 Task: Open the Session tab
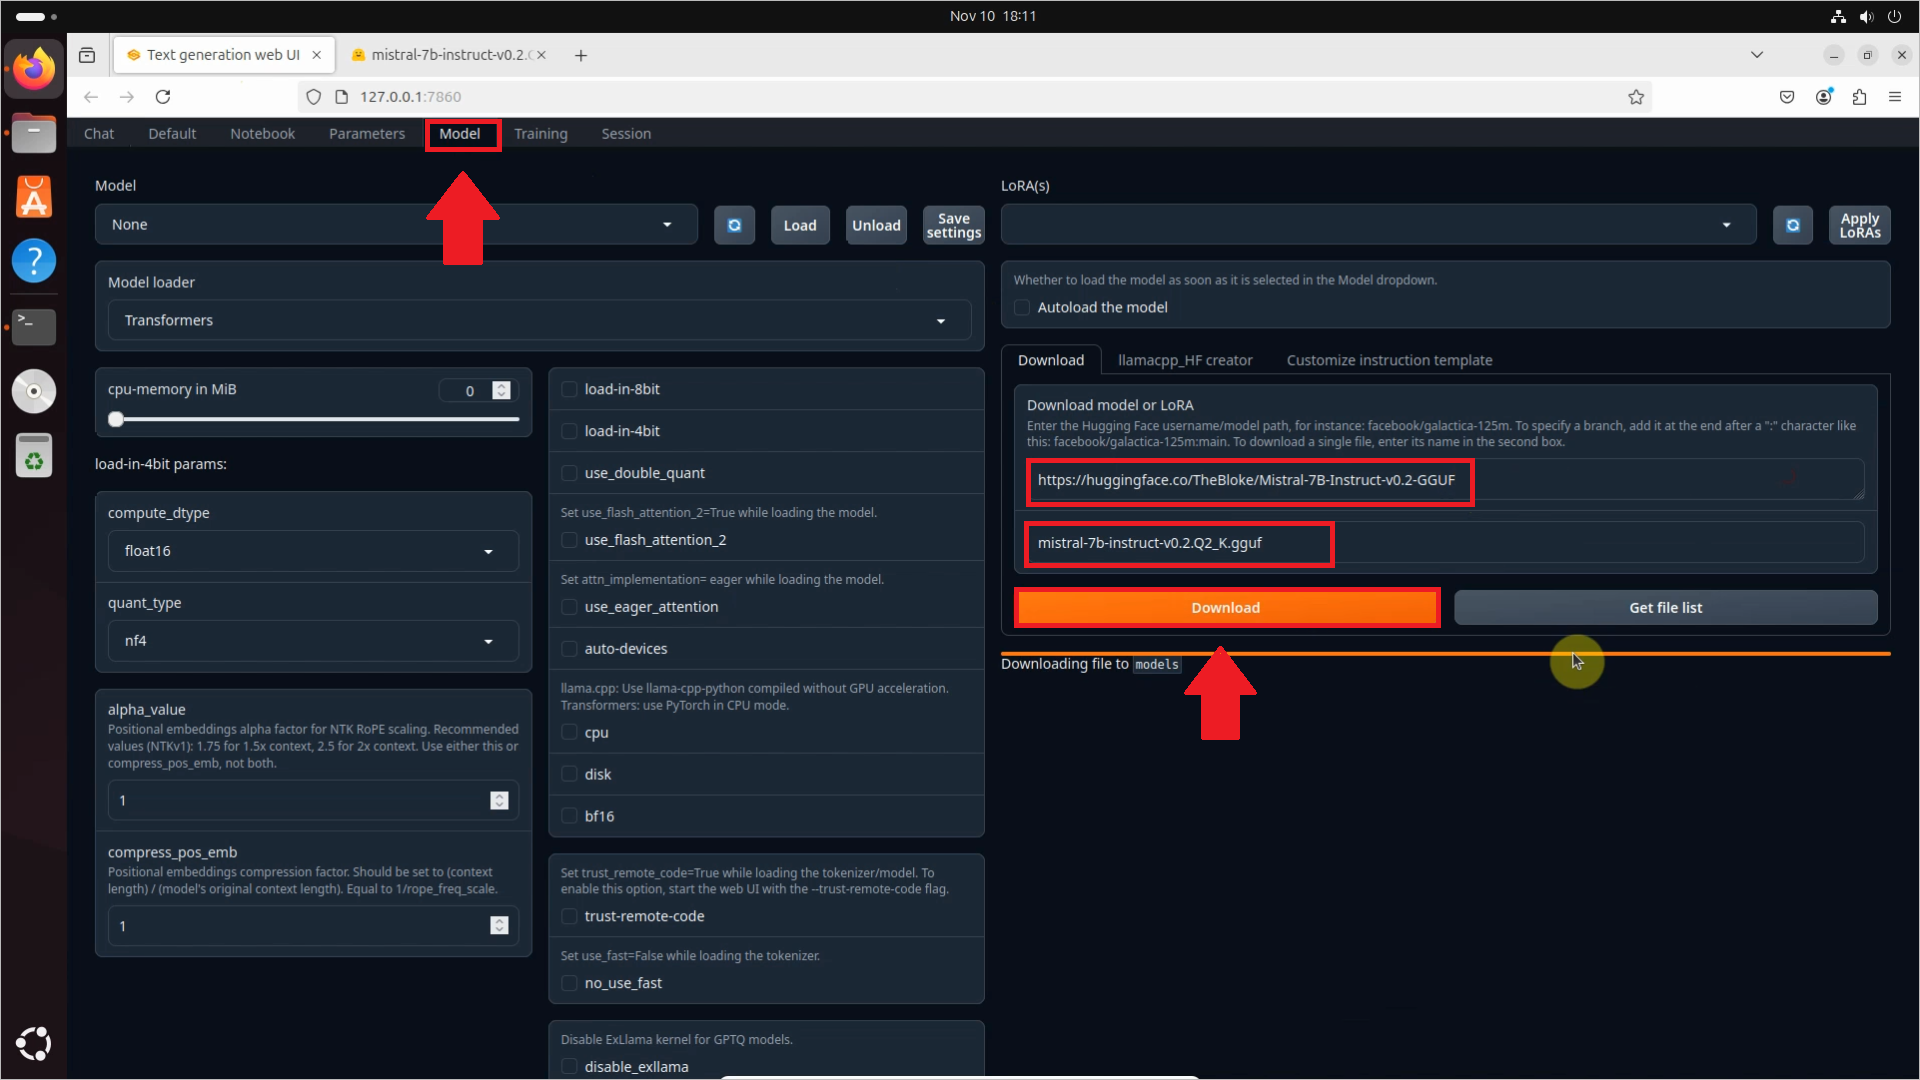pyautogui.click(x=626, y=134)
